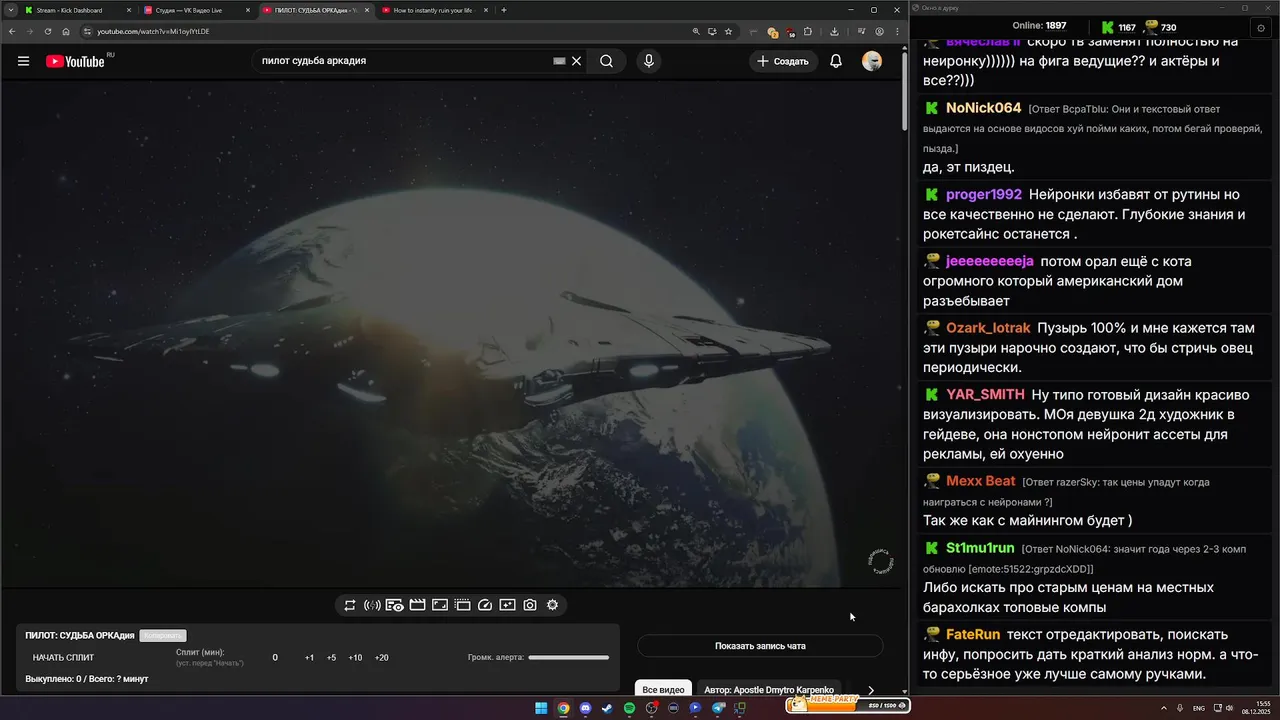Click username proger1992 in chat
Screen dimensions: 1280x720
(984, 195)
